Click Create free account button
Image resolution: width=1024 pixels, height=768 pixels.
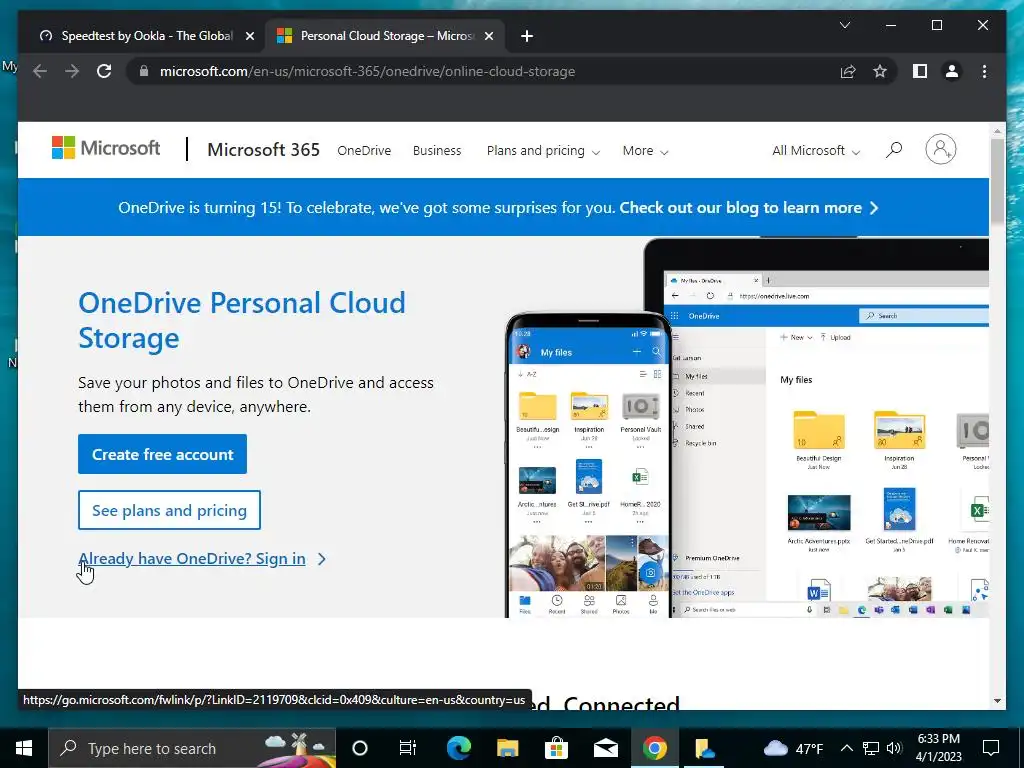tap(163, 454)
